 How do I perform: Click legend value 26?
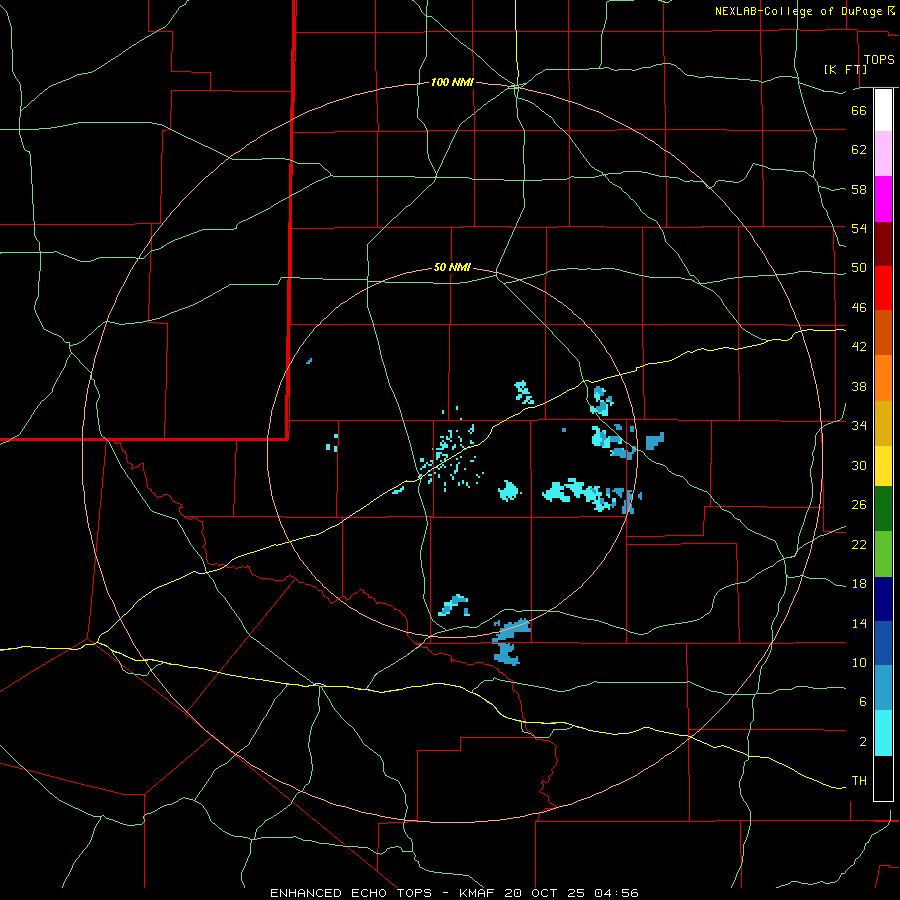[x=859, y=505]
